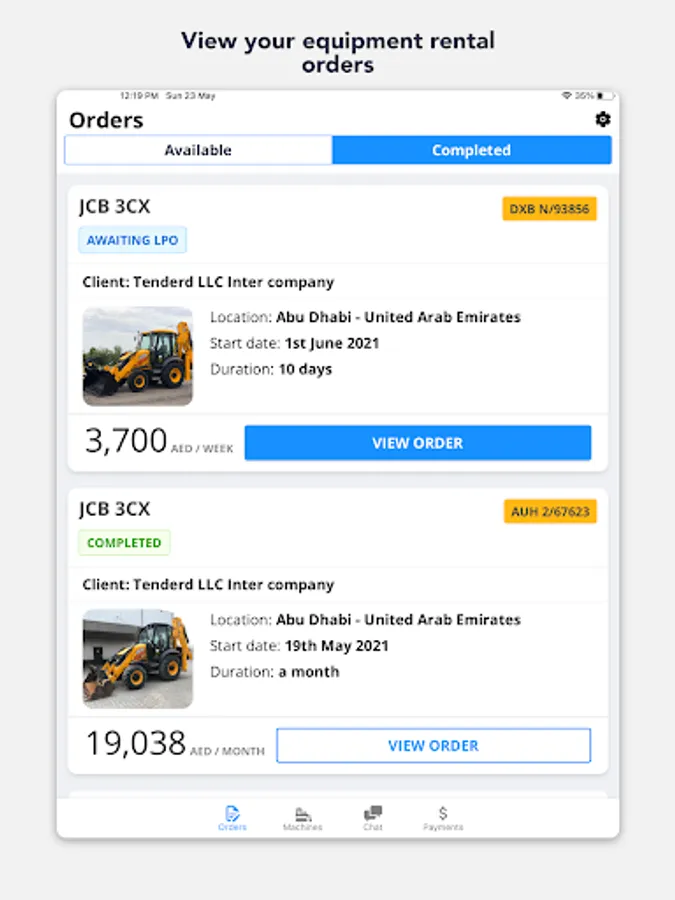Open settings via the gear icon

click(602, 119)
